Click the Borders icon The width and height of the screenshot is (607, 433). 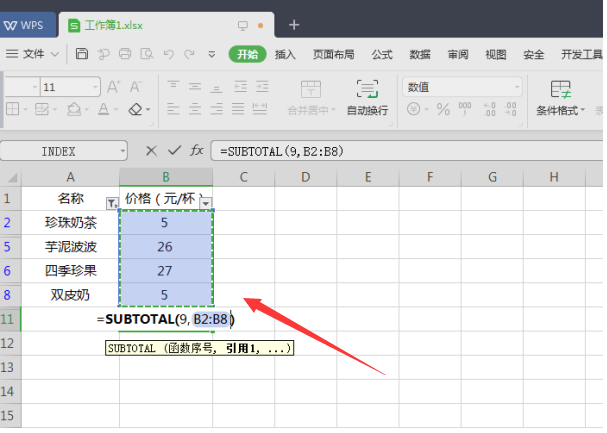13,109
